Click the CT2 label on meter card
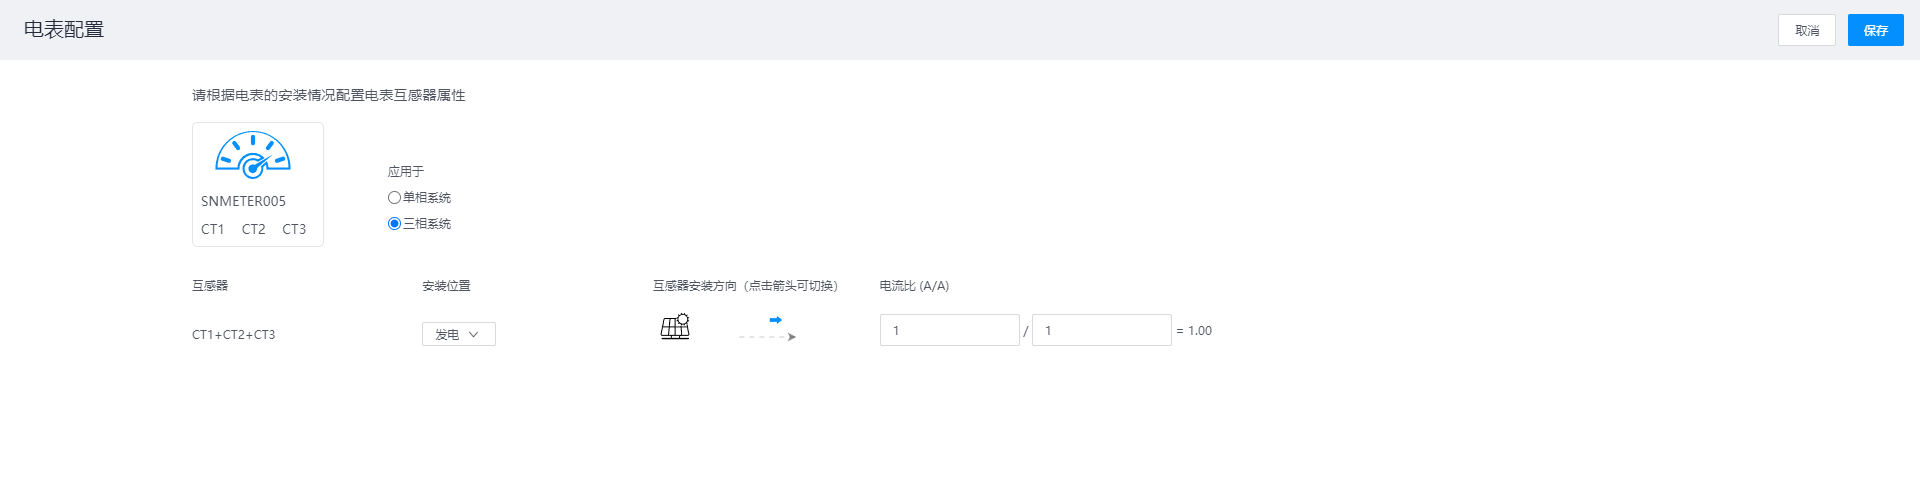1920x486 pixels. (253, 229)
